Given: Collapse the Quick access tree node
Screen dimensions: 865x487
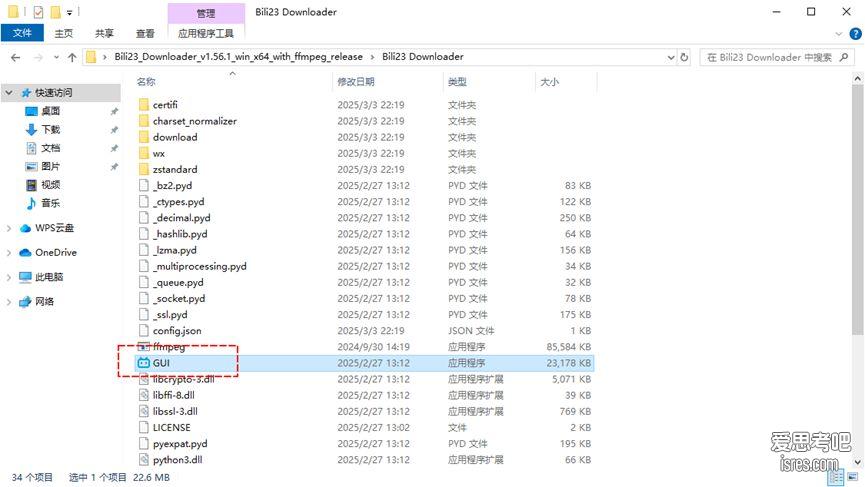Looking at the screenshot, I should point(9,93).
